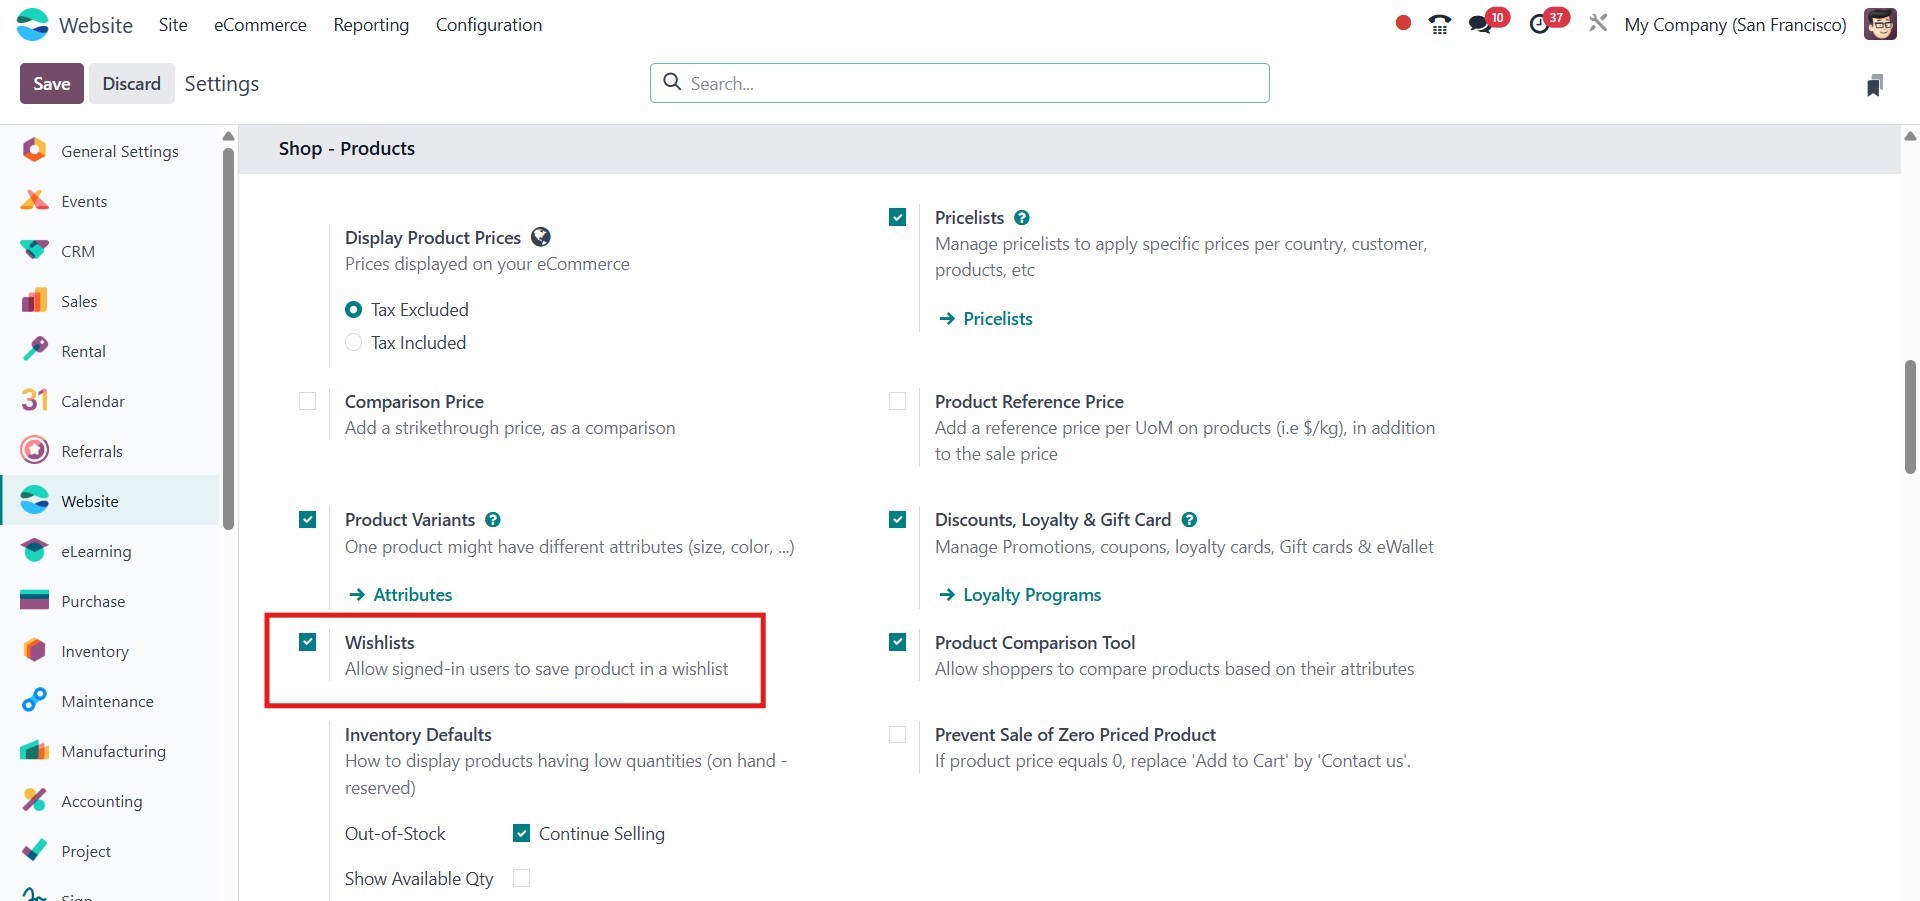Viewport: 1920px width, 901px height.
Task: Click the voip phone icon in top bar
Action: click(1439, 25)
